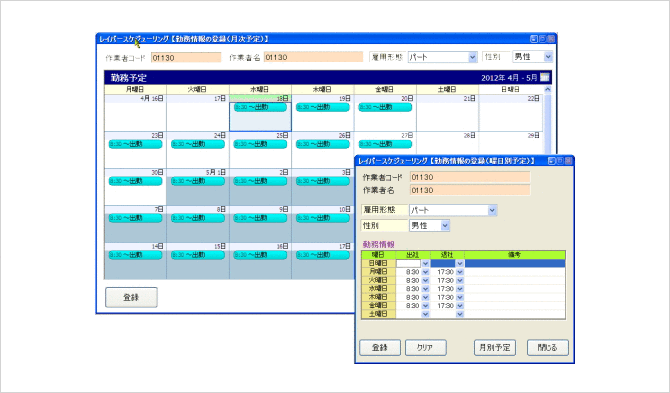The image size is (670, 393).
Task: Open 性別 dropdown in weekday schedule dialog
Action: [445, 226]
